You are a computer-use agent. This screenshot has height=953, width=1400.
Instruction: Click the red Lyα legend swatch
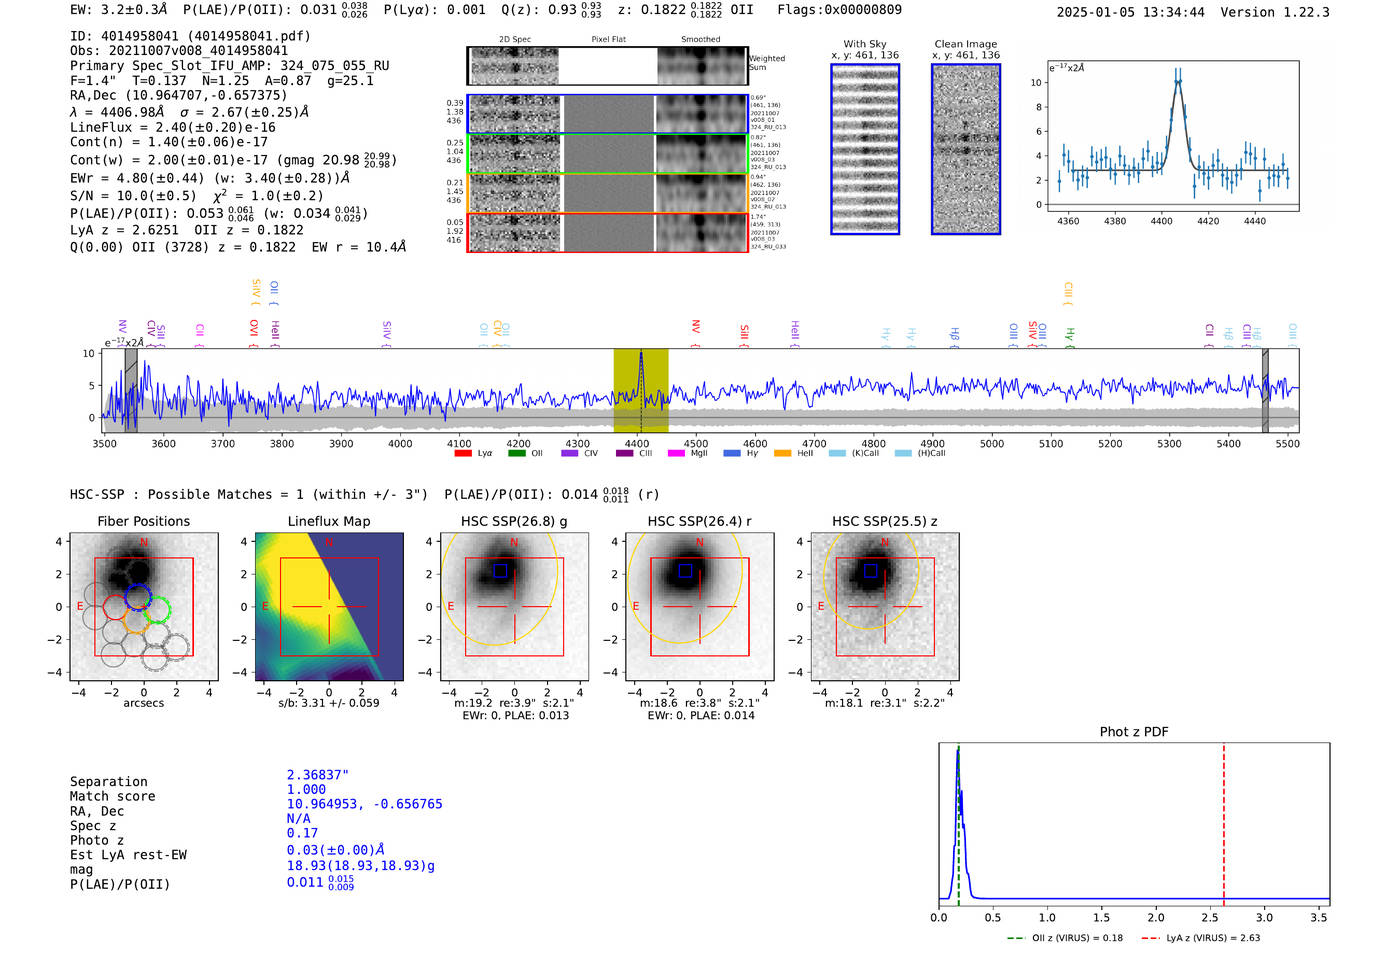click(x=462, y=453)
